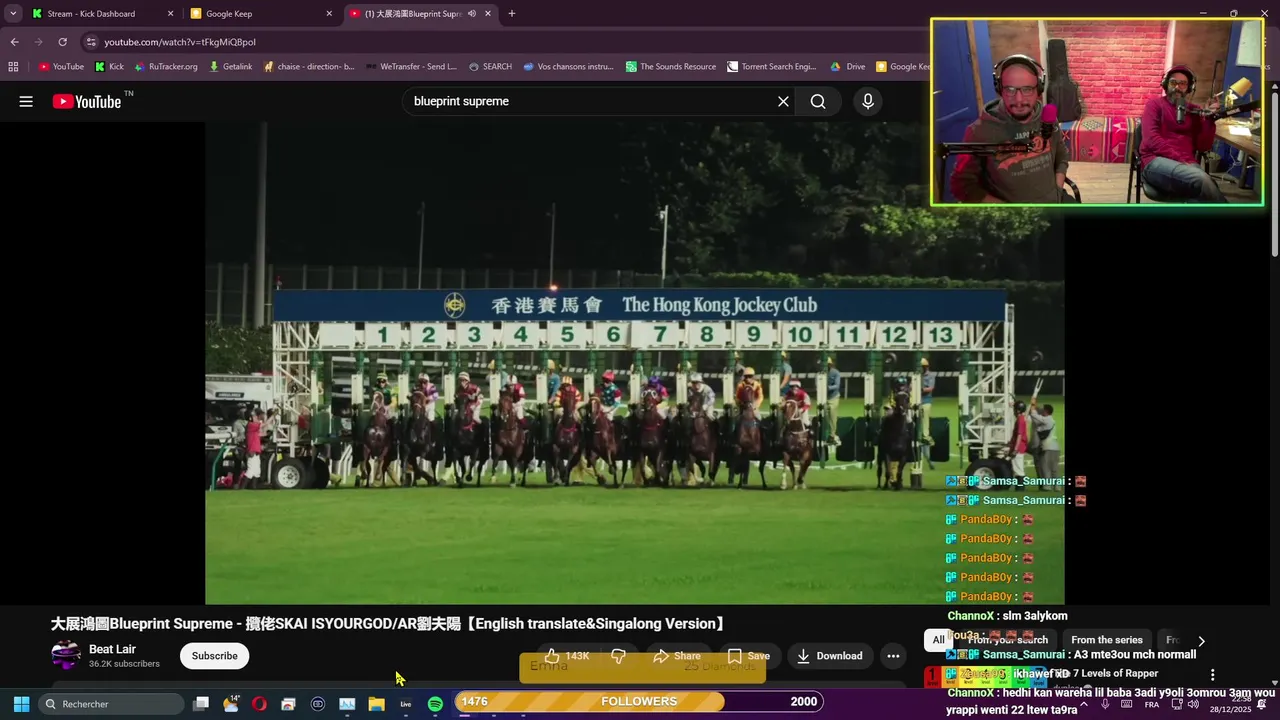Select the 'From the series' chip

pyautogui.click(x=1106, y=640)
